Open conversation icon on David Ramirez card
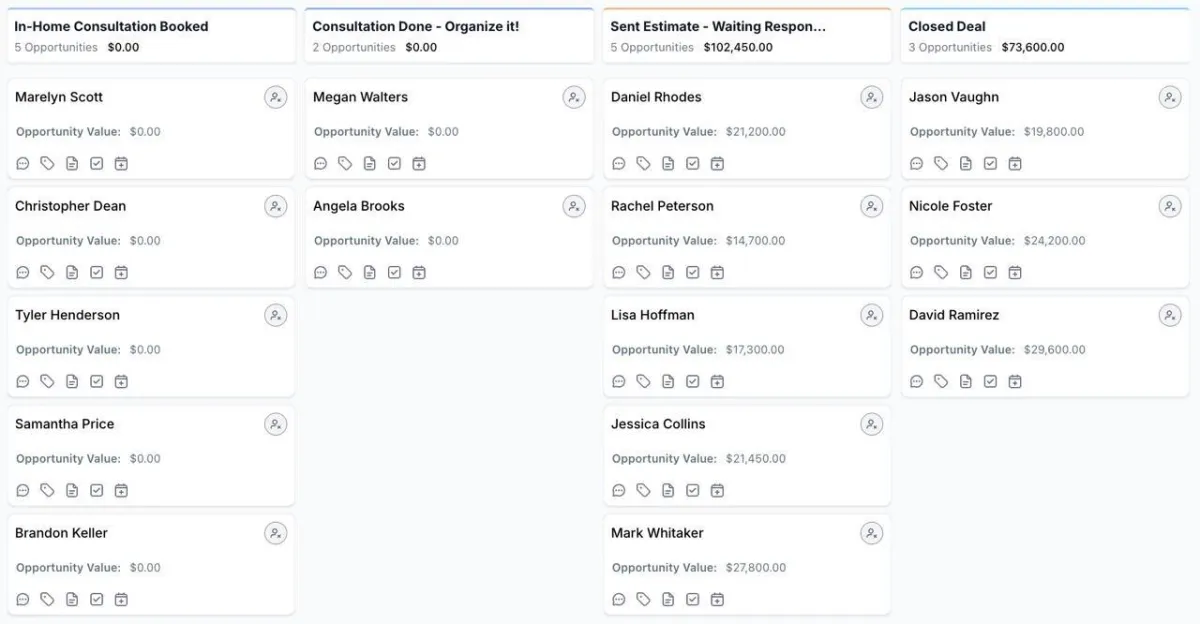This screenshot has height=624, width=1200. (x=917, y=381)
